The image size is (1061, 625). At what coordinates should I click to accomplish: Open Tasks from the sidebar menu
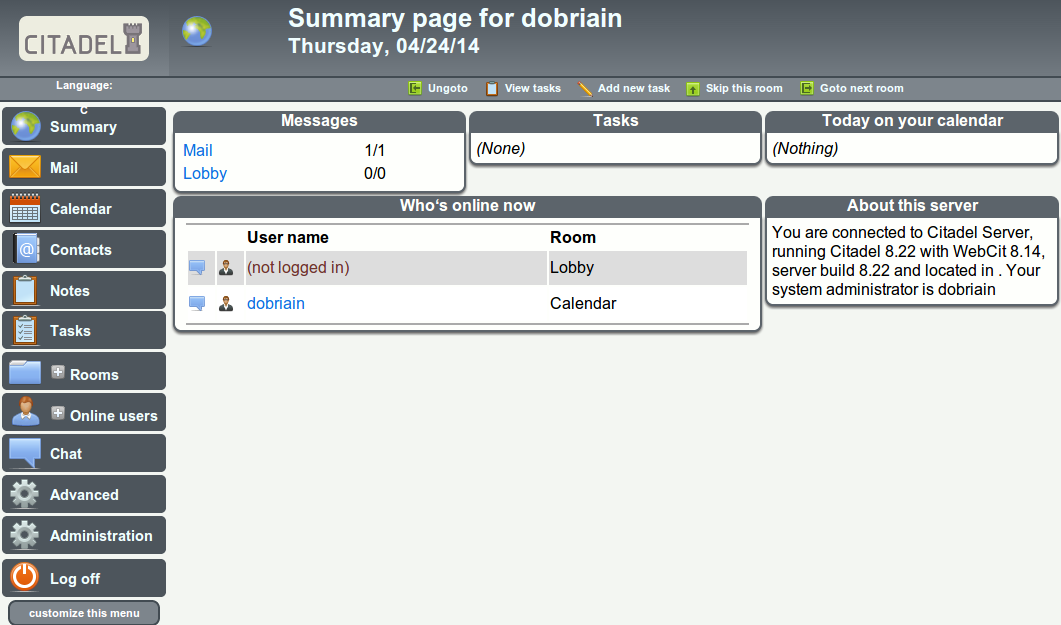(x=84, y=331)
